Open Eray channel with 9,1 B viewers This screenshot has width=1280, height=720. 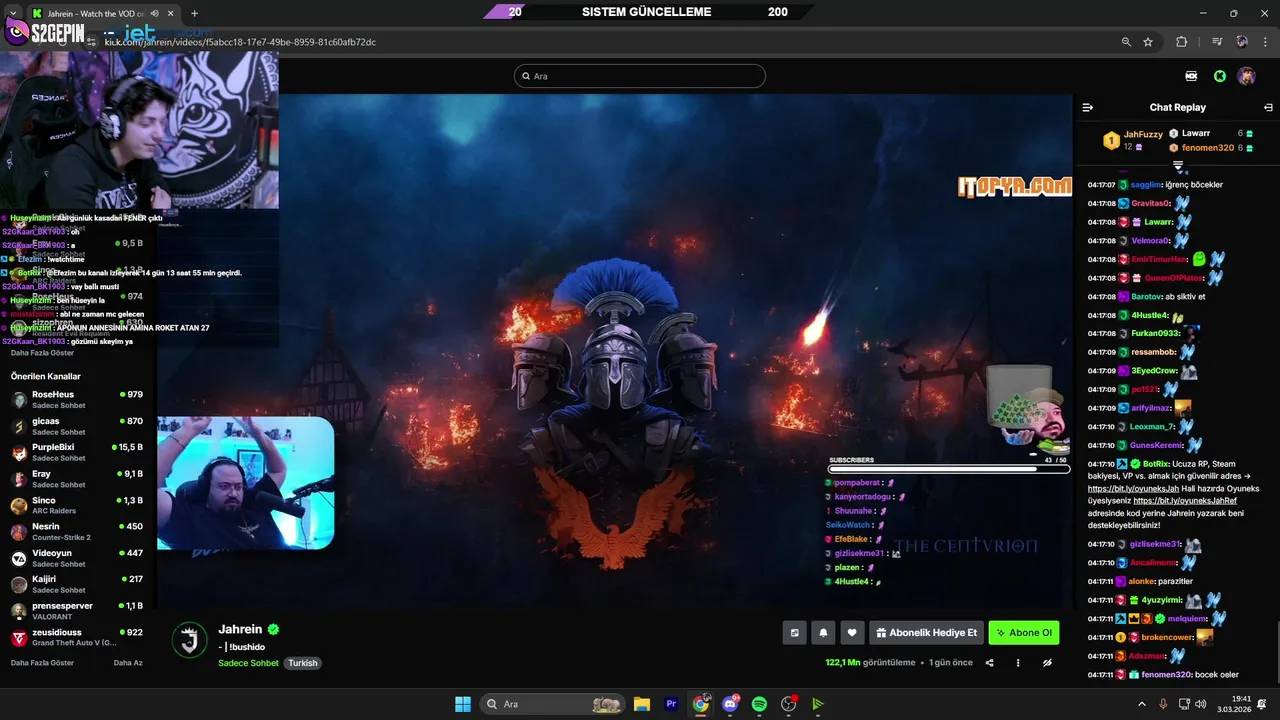tap(78, 479)
